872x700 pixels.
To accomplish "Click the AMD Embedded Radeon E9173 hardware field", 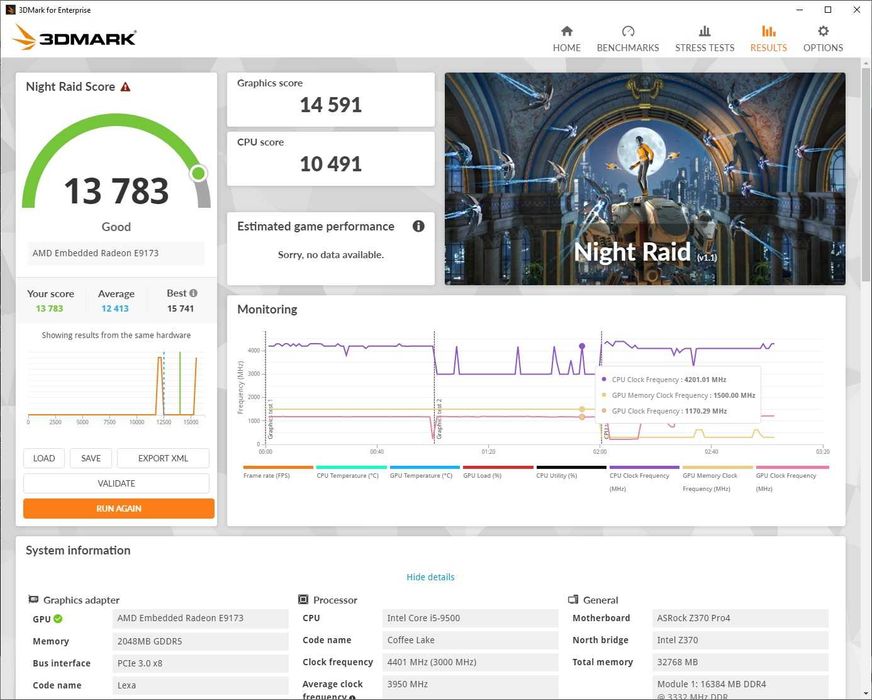I will tap(116, 253).
